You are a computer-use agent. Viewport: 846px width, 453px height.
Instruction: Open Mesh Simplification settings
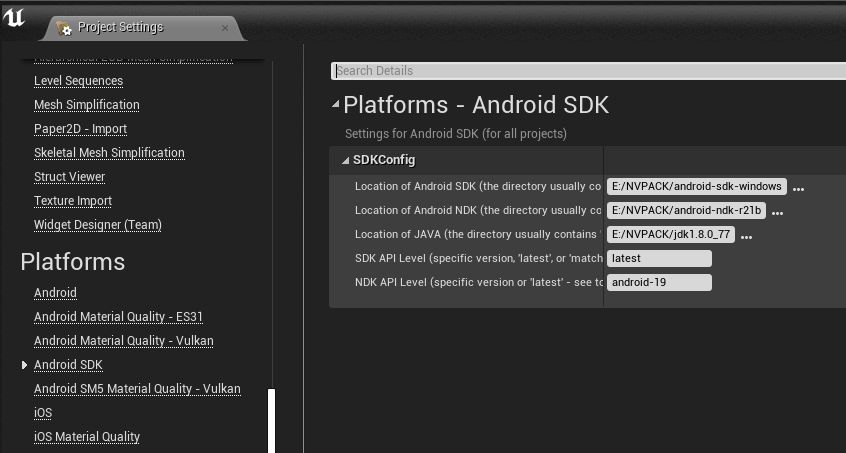tap(86, 105)
